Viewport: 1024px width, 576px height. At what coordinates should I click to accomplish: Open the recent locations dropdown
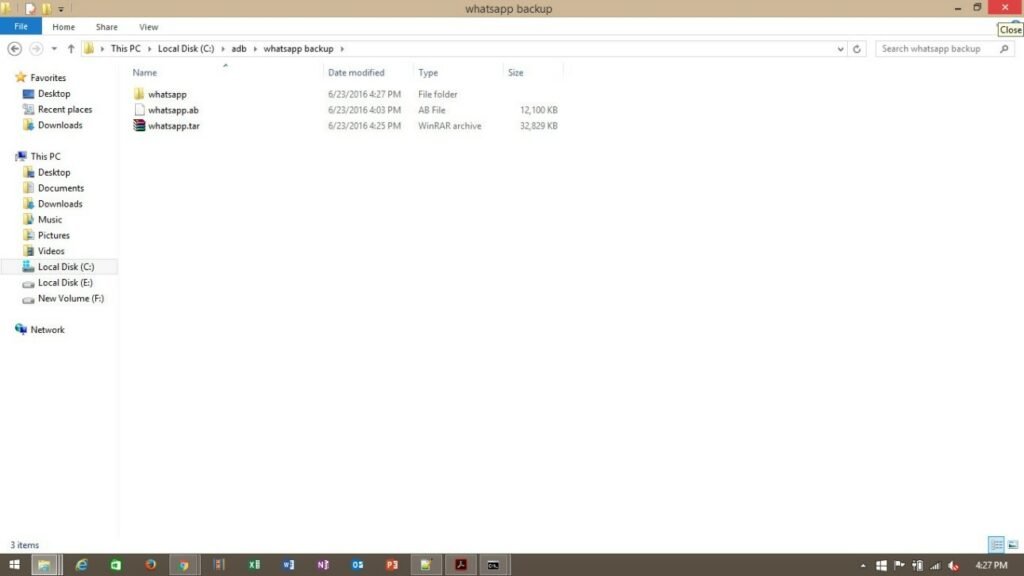pyautogui.click(x=54, y=48)
